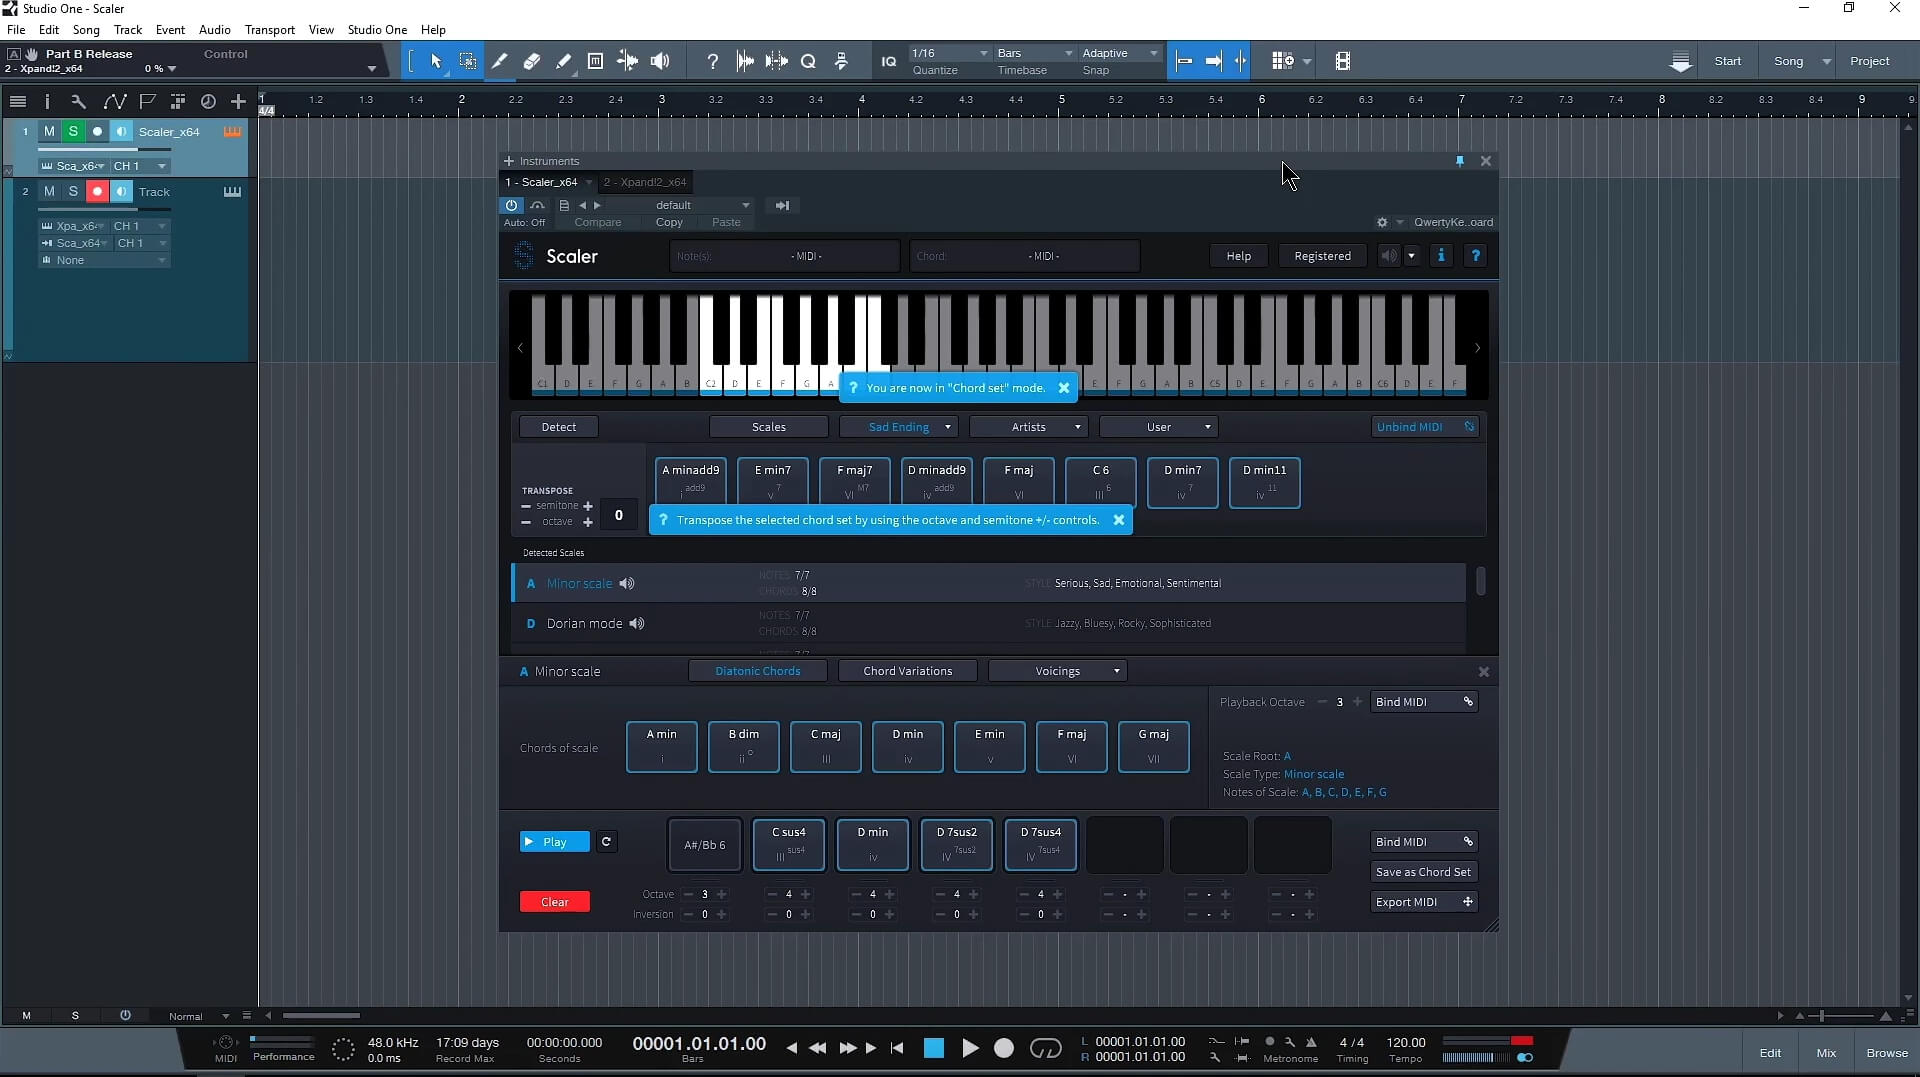The height and width of the screenshot is (1077, 1920).
Task: Pick the Eraser tool
Action: pyautogui.click(x=531, y=61)
